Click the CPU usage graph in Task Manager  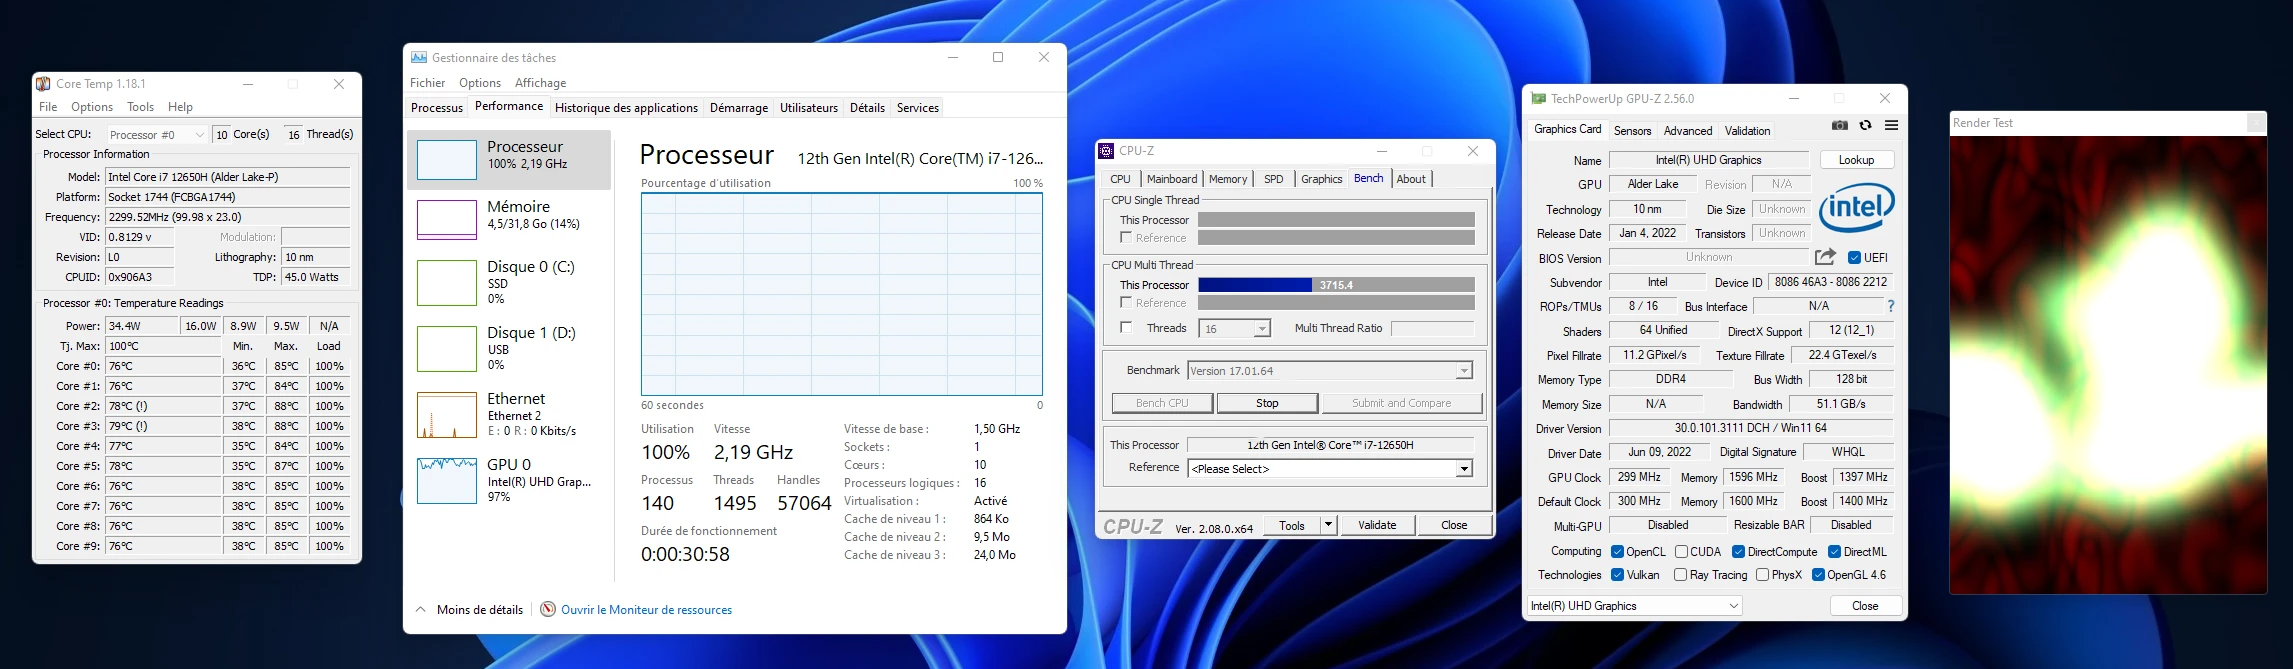click(842, 294)
